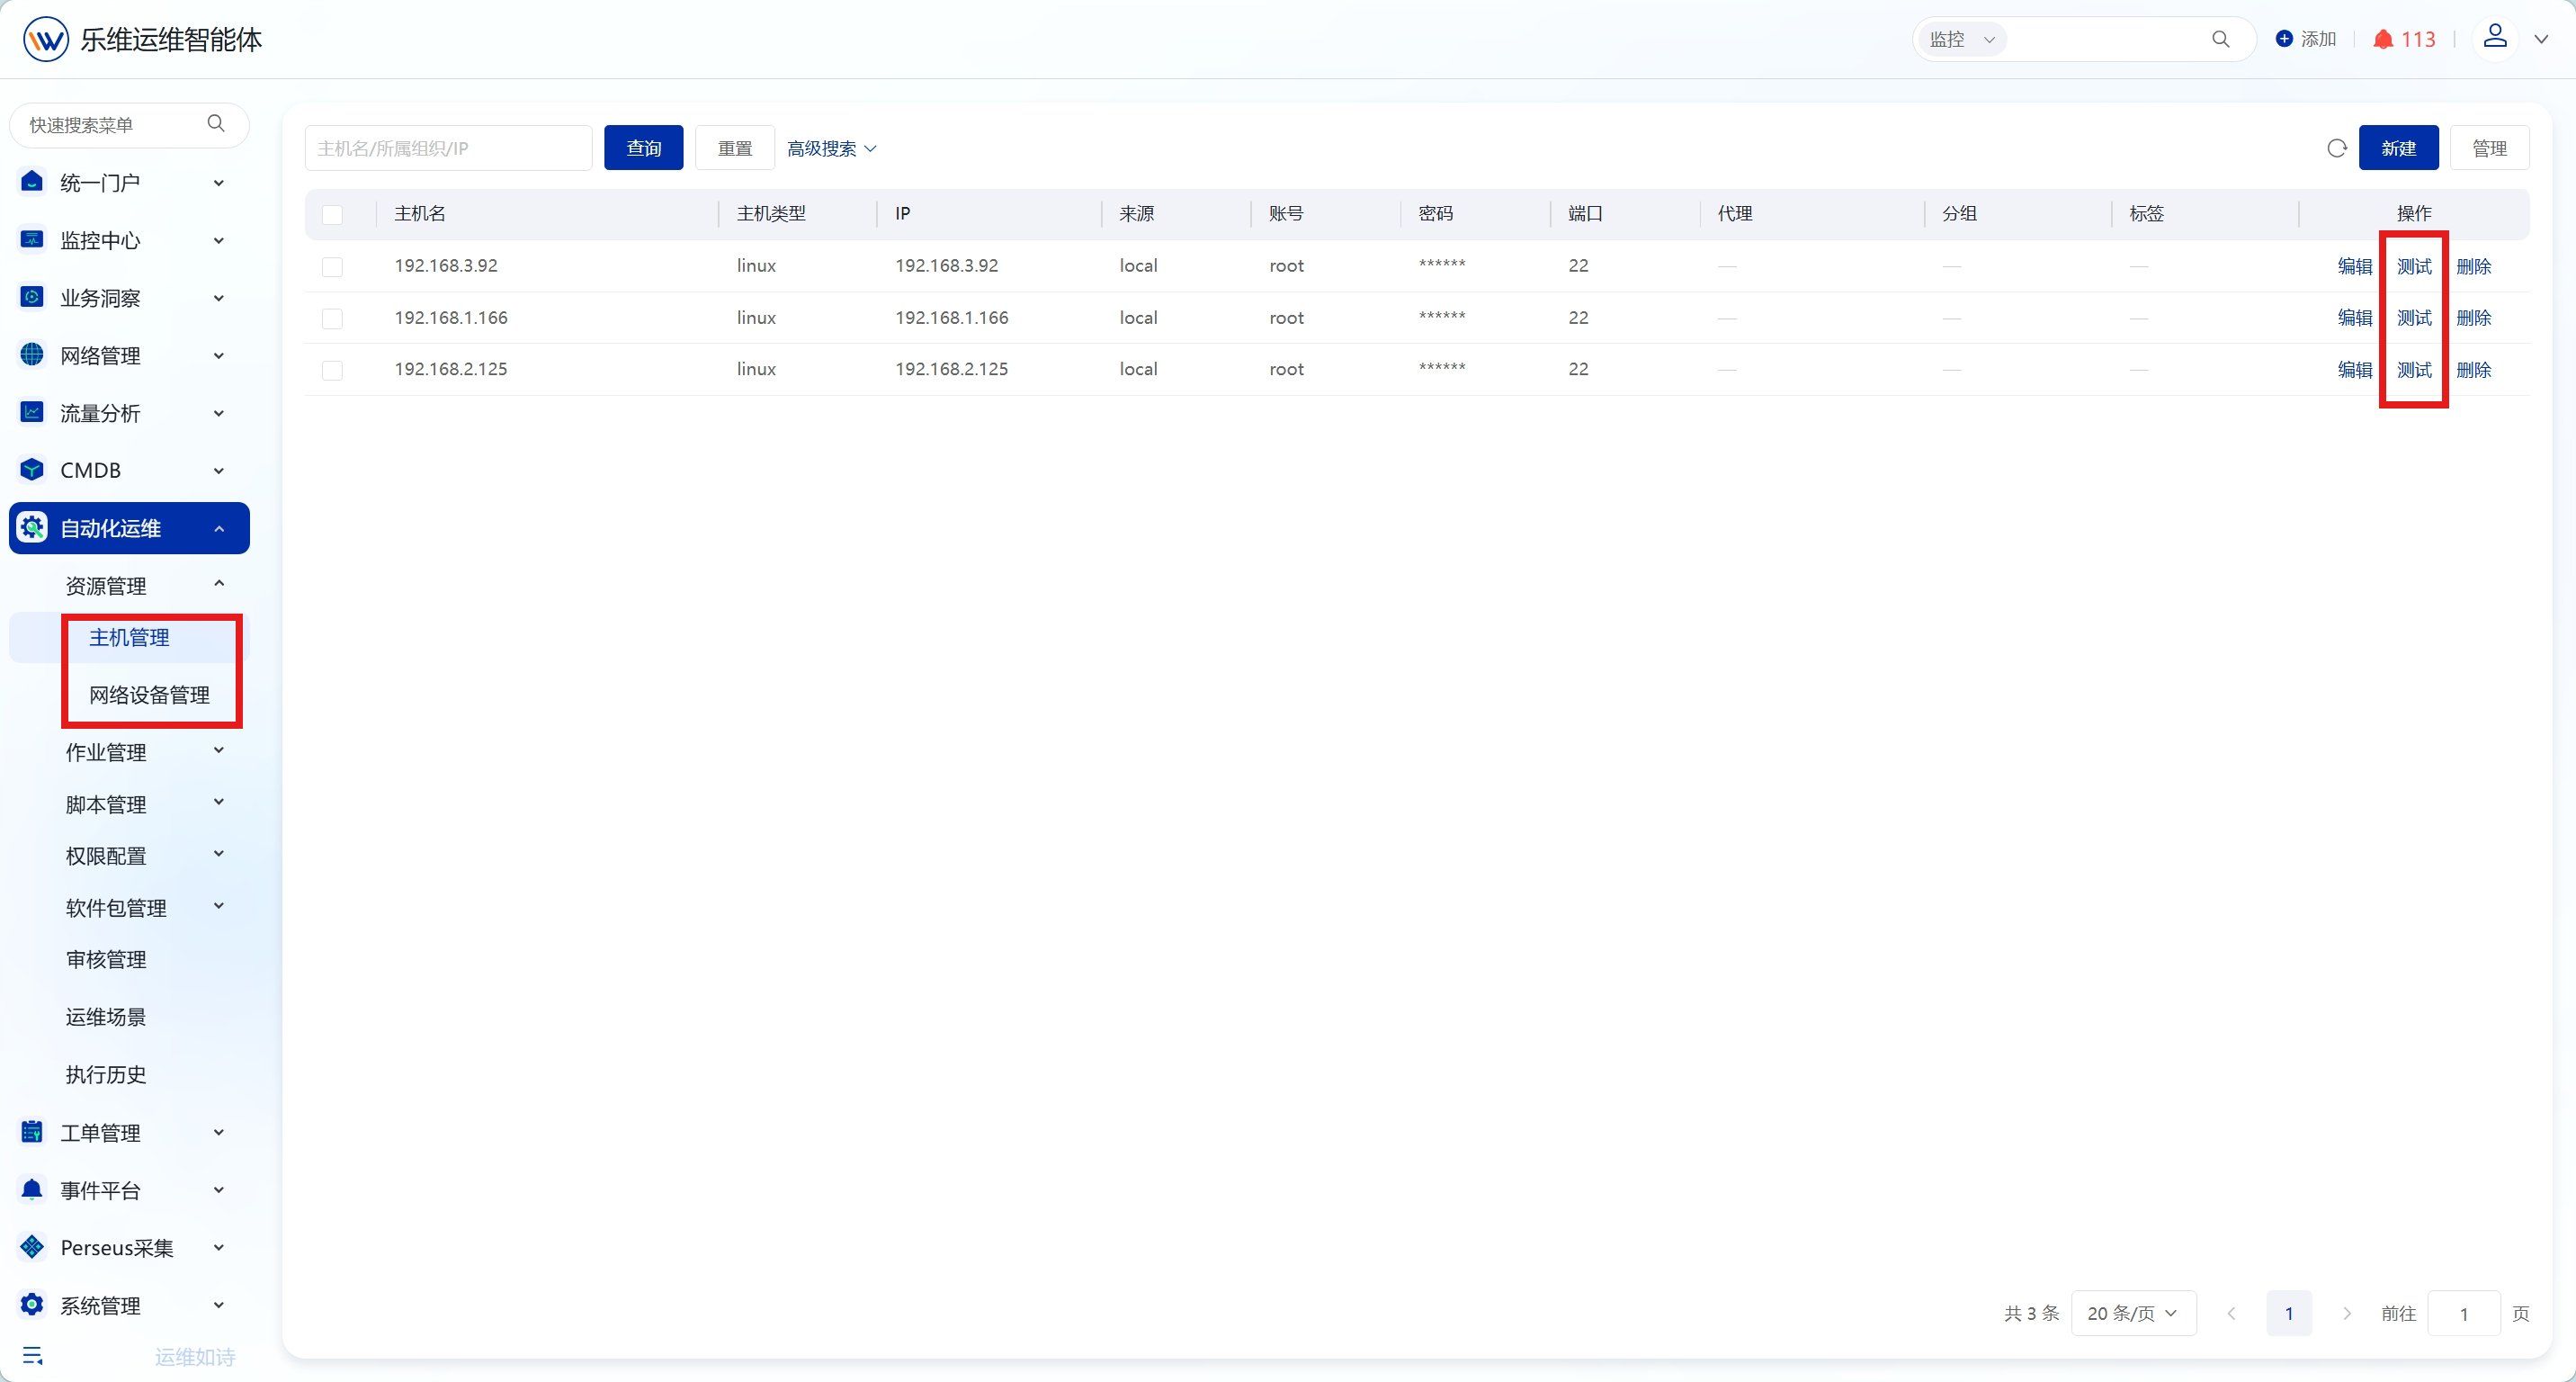Open 执行历史 menu item
Screen dimensions: 2576x1382
pos(106,1075)
